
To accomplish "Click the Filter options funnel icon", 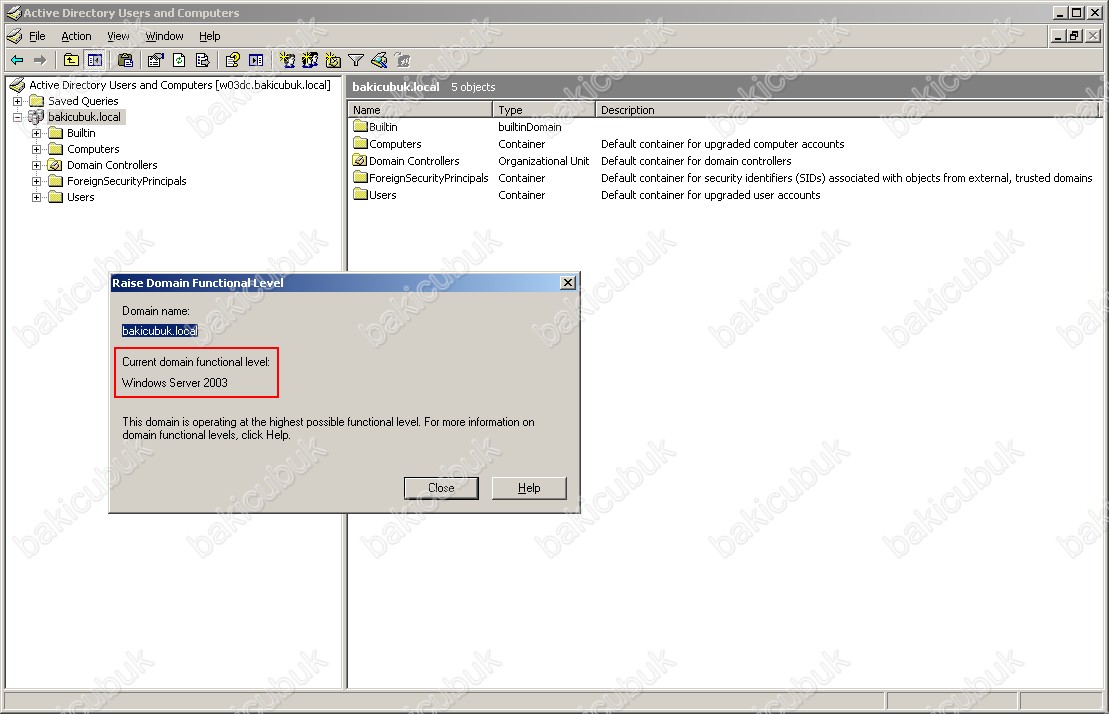I will (356, 61).
